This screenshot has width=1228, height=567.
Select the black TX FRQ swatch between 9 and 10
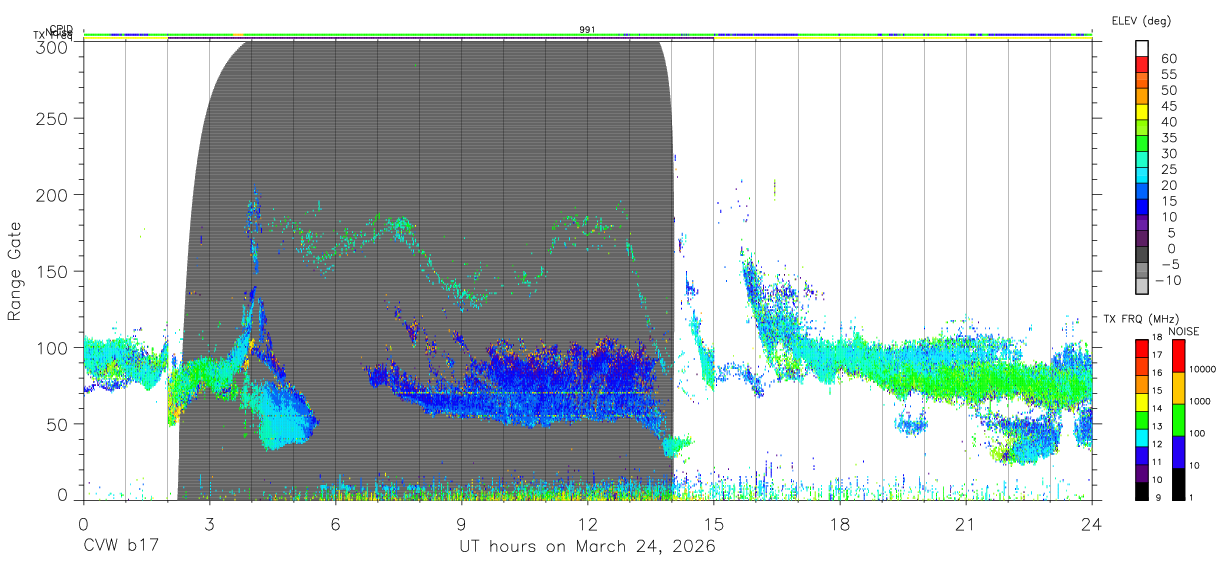pyautogui.click(x=1142, y=490)
